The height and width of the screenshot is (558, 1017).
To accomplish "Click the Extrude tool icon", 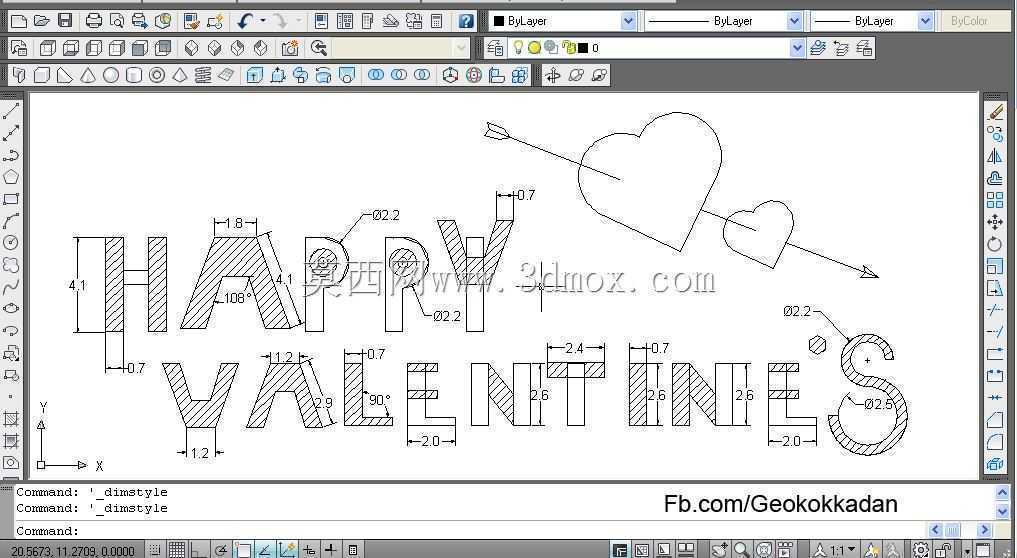I will point(254,75).
